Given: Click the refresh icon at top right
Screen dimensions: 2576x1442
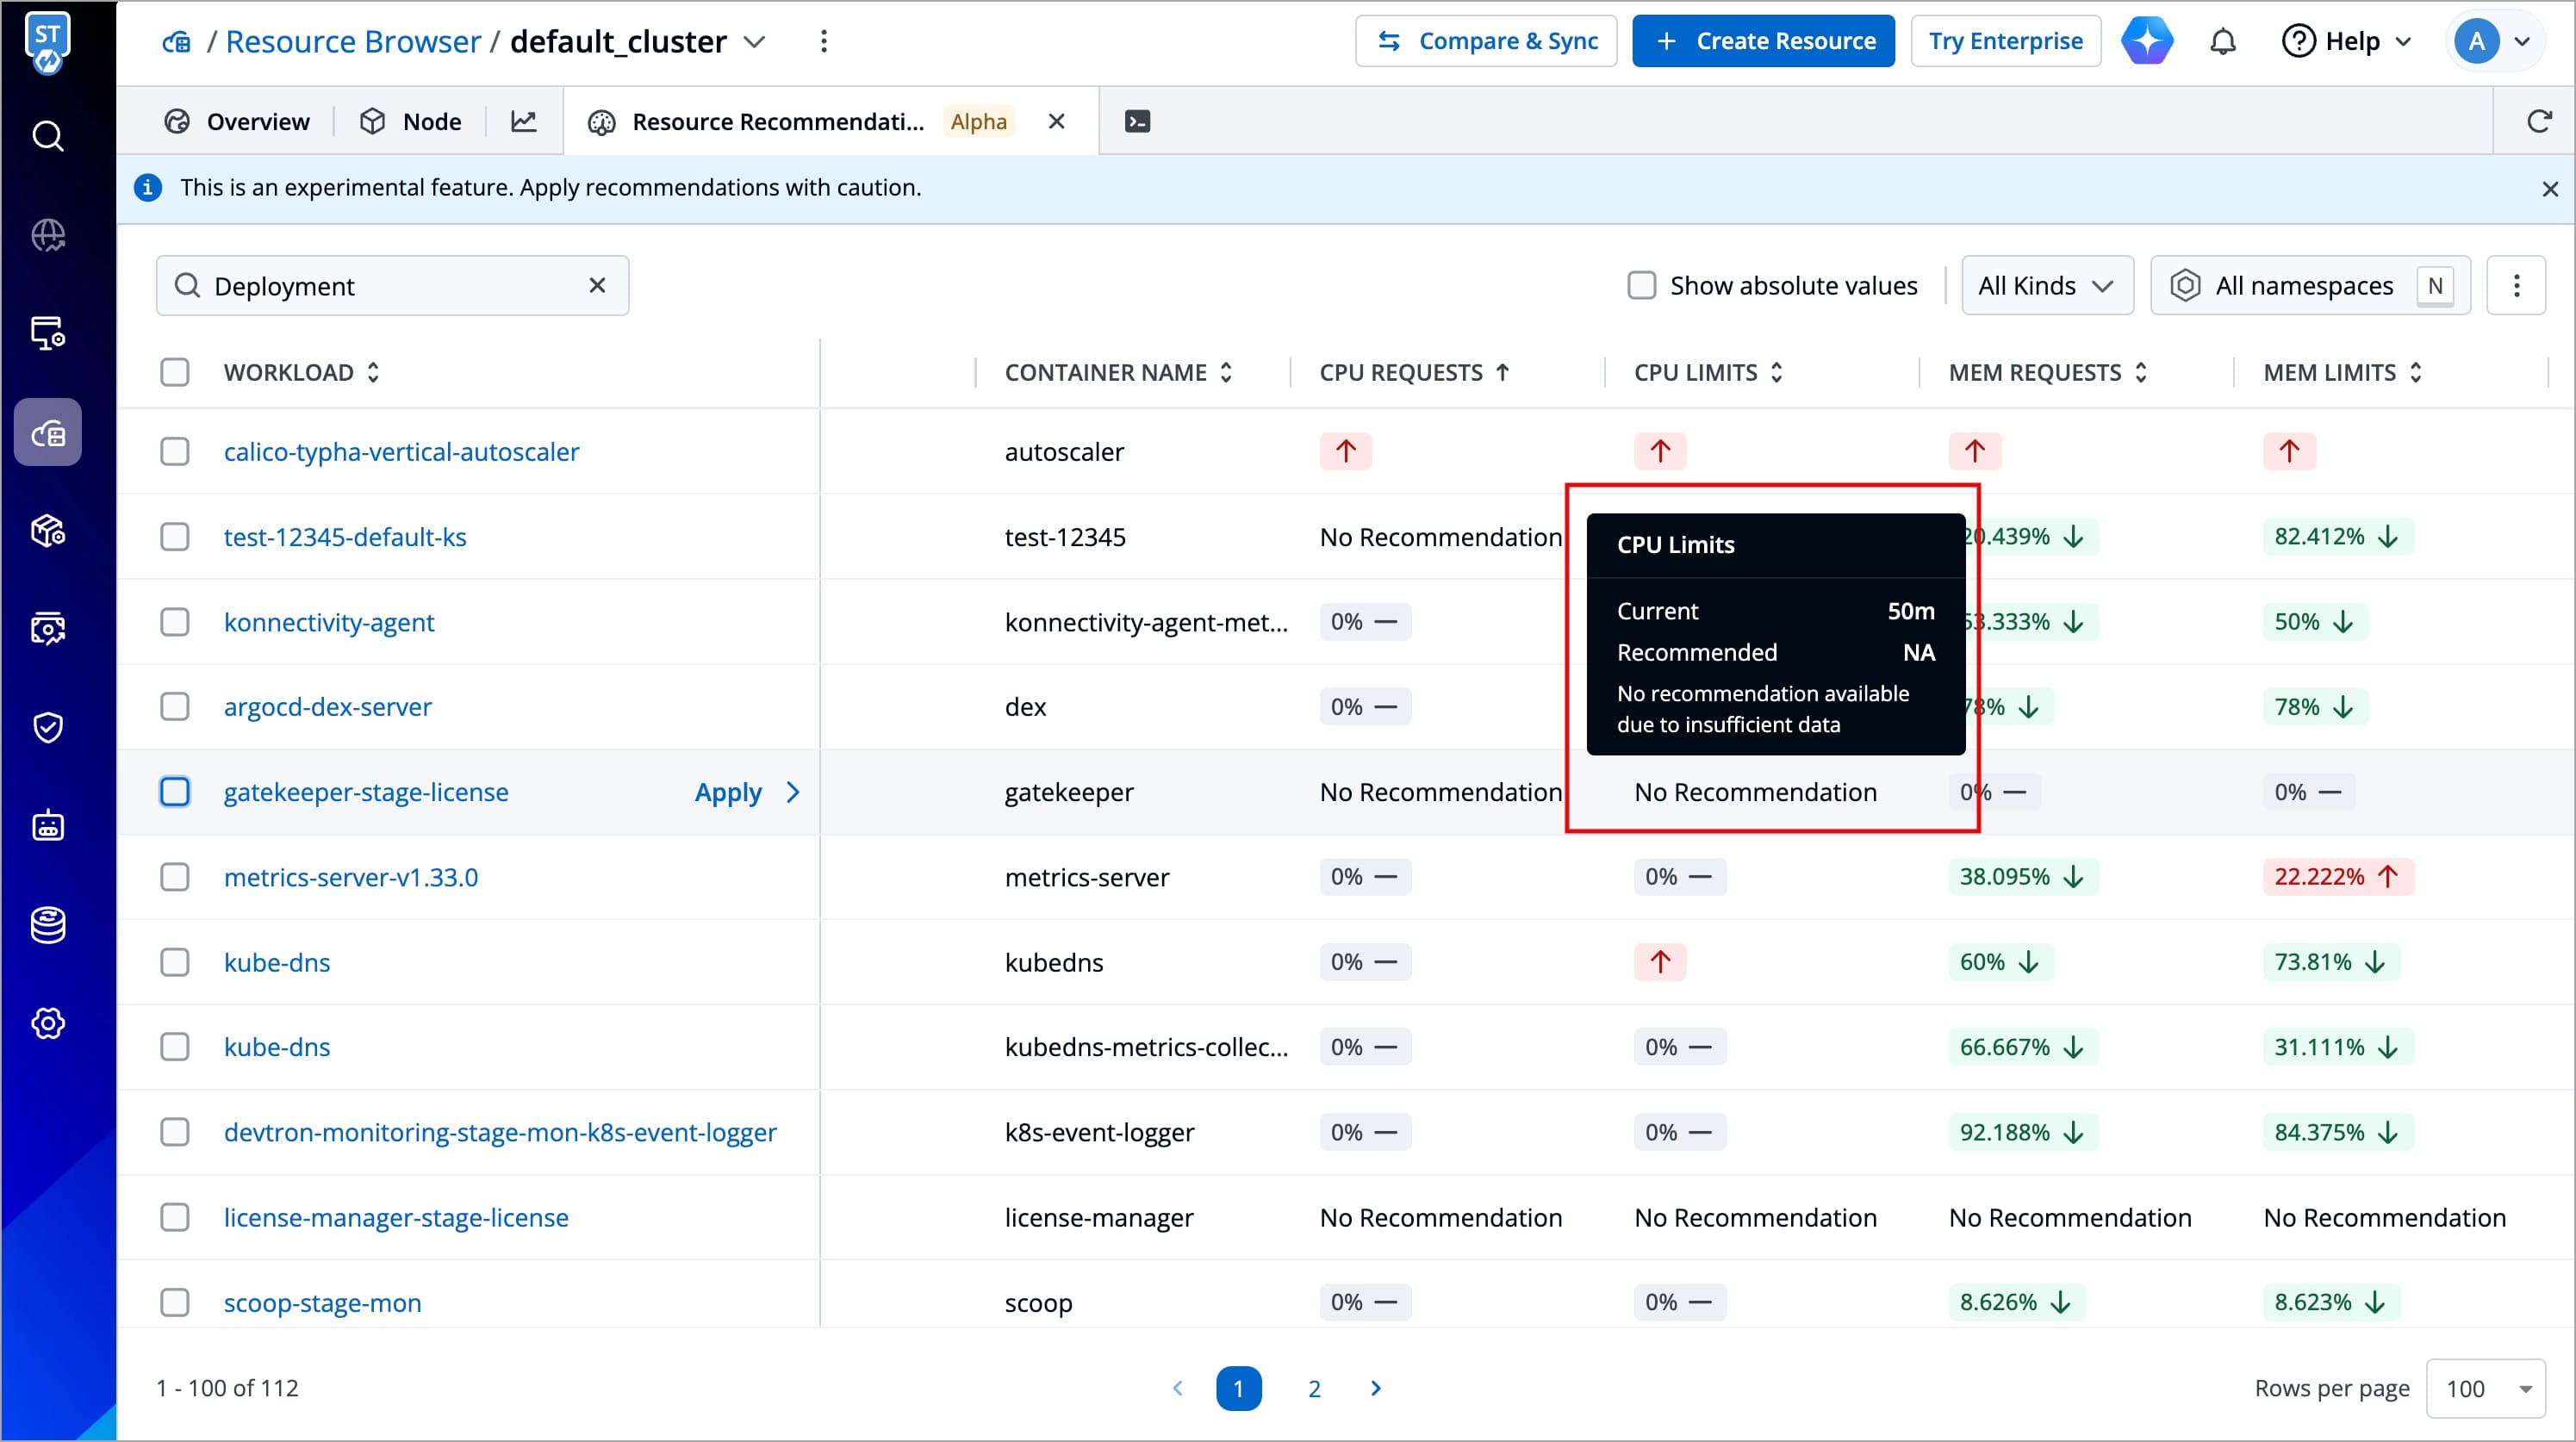Looking at the screenshot, I should click(2538, 122).
